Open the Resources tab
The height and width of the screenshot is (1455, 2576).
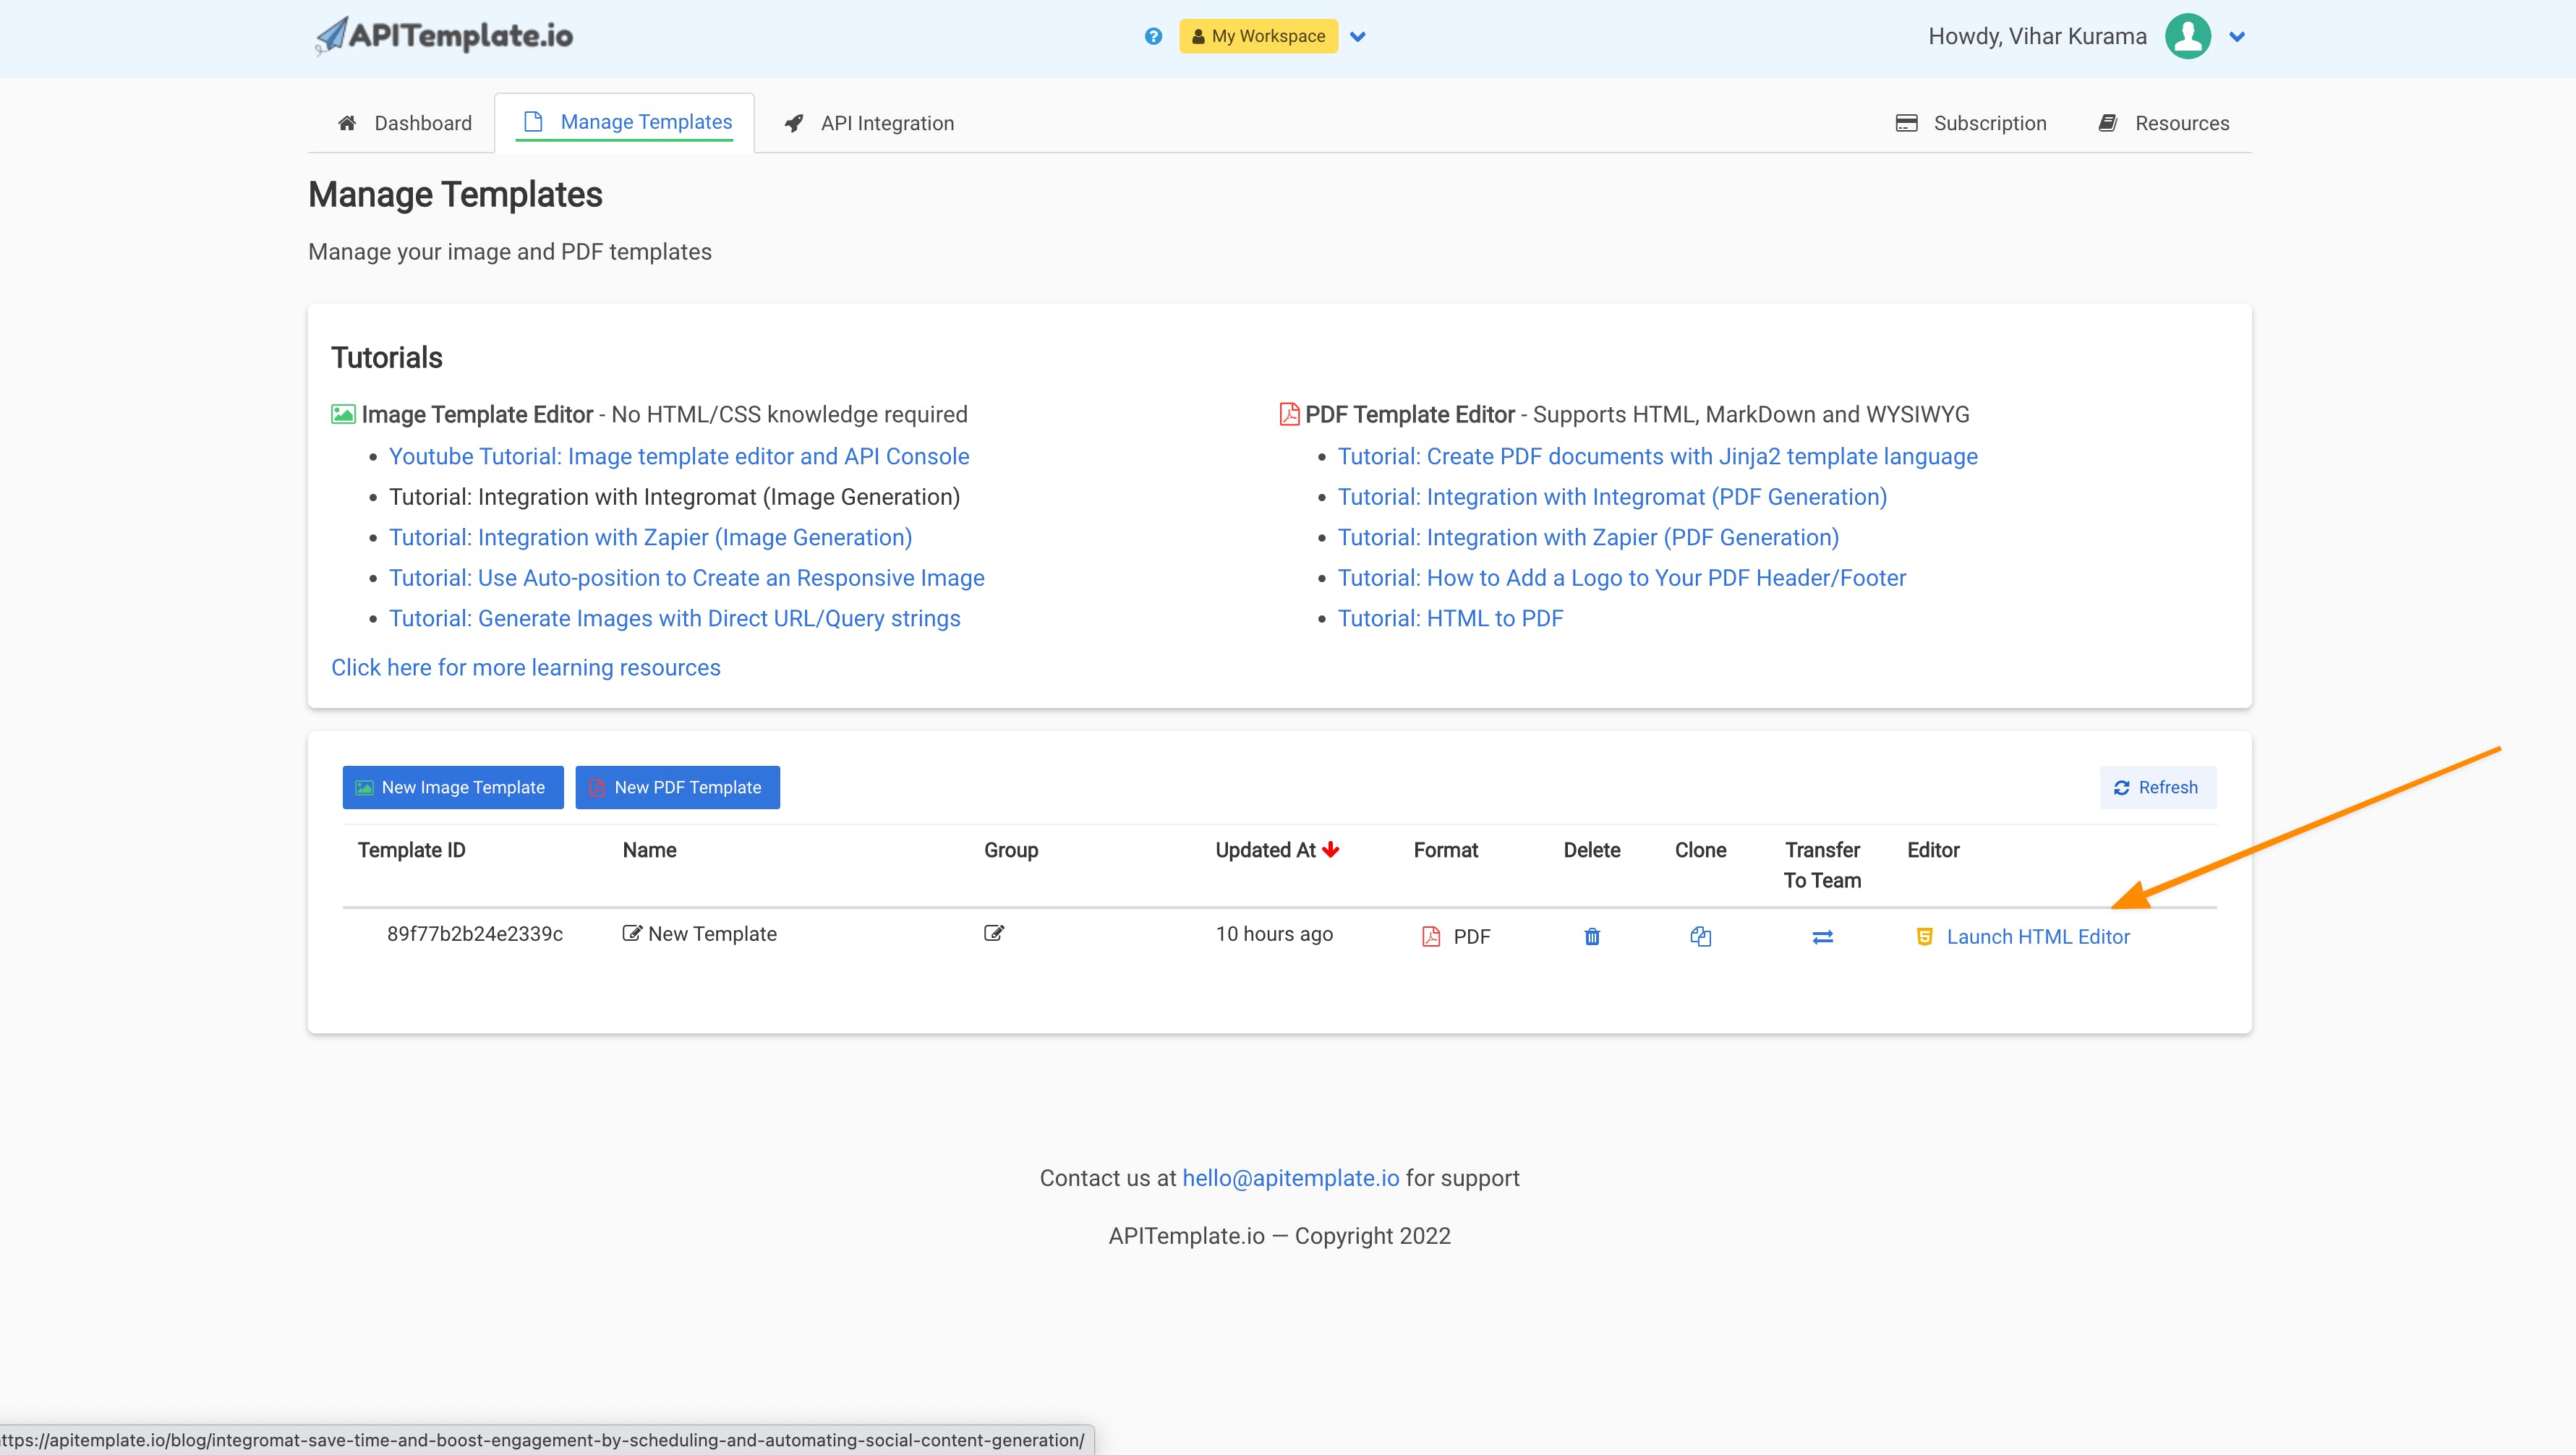tap(2164, 123)
